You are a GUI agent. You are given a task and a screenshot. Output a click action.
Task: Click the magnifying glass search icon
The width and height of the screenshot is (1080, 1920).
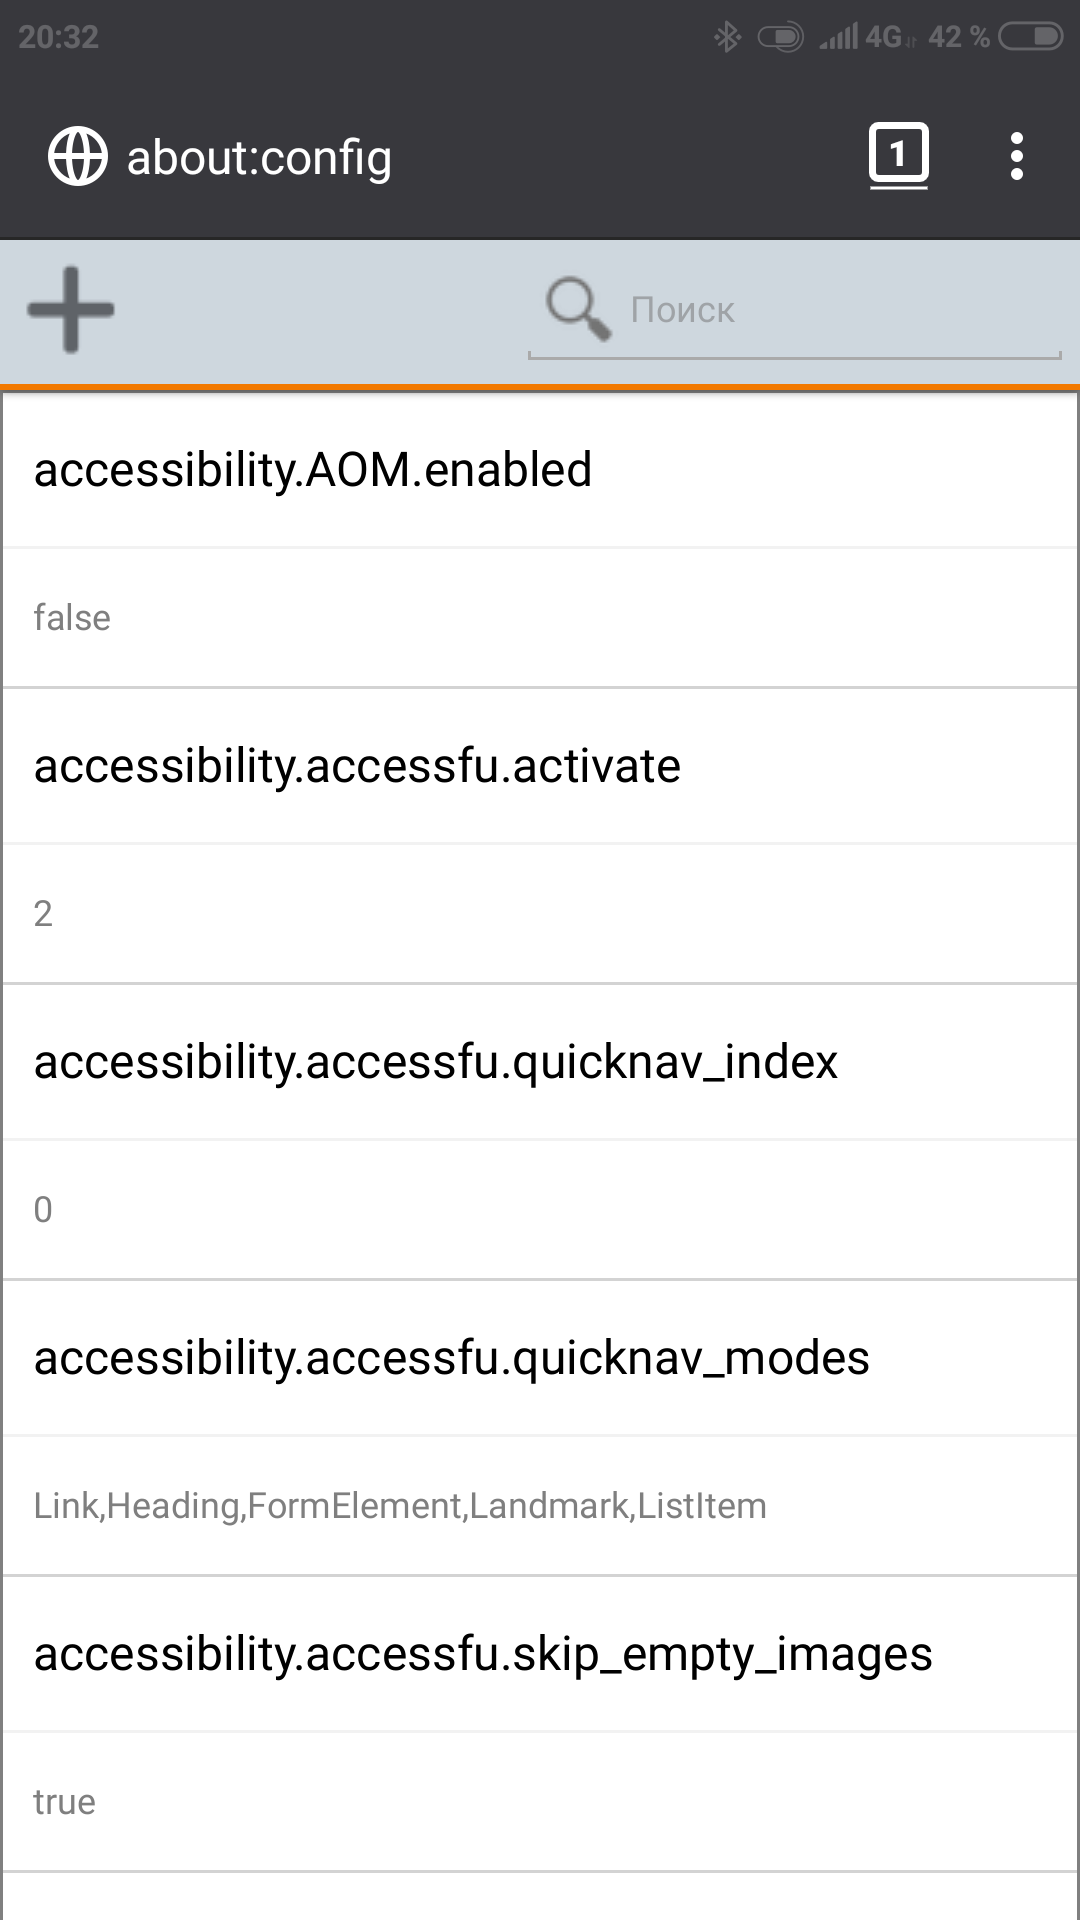(578, 308)
